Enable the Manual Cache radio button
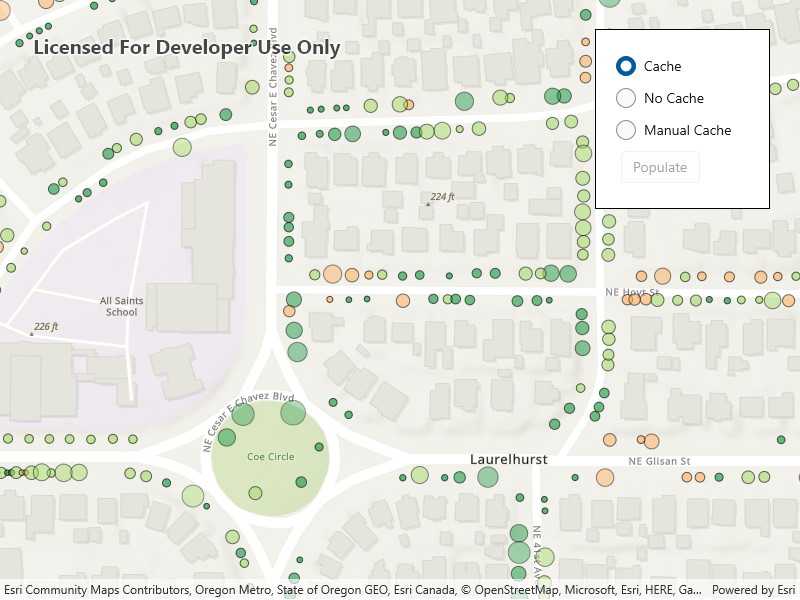The width and height of the screenshot is (800, 600). click(x=626, y=130)
